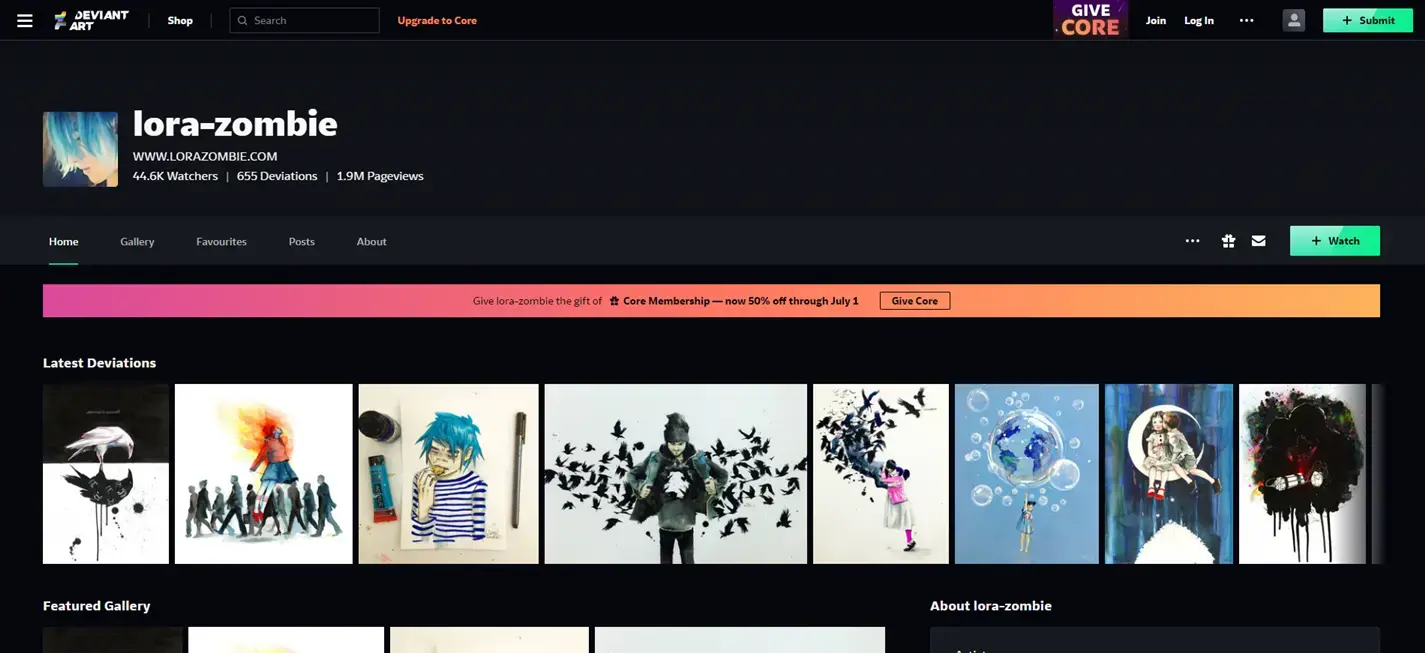Screen dimensions: 1425x653
Task: Select the Home tab
Action: point(63,241)
